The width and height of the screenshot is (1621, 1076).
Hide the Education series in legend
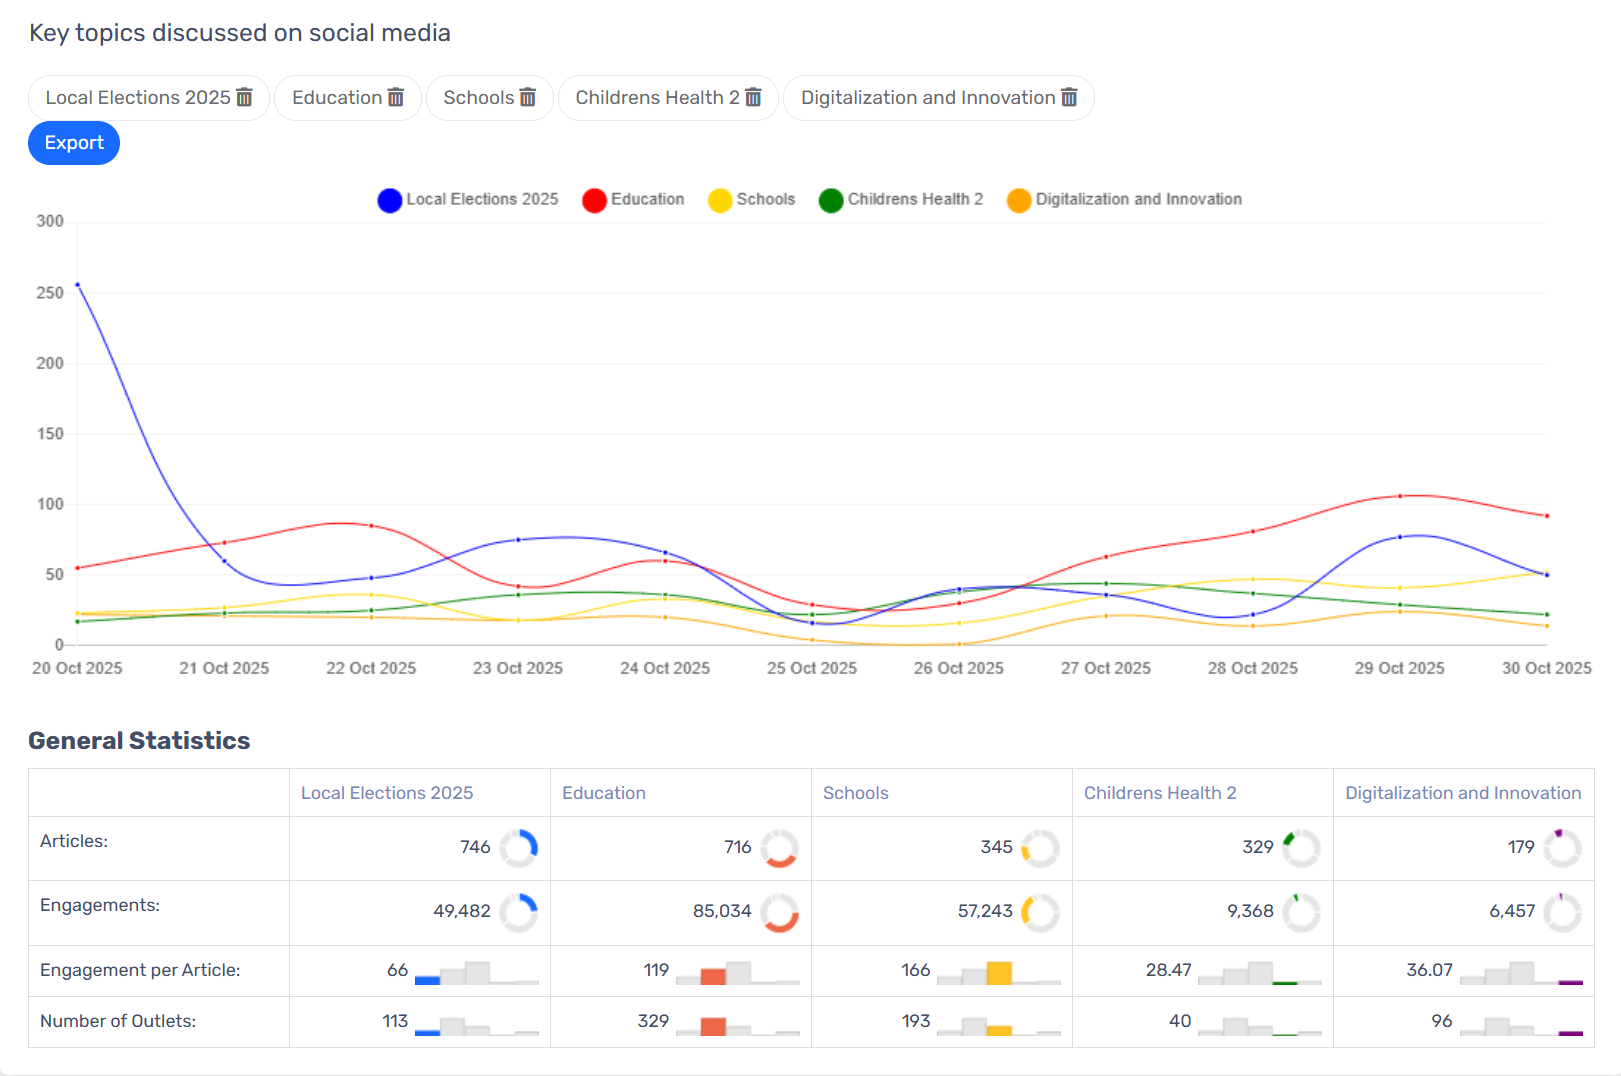(x=634, y=200)
